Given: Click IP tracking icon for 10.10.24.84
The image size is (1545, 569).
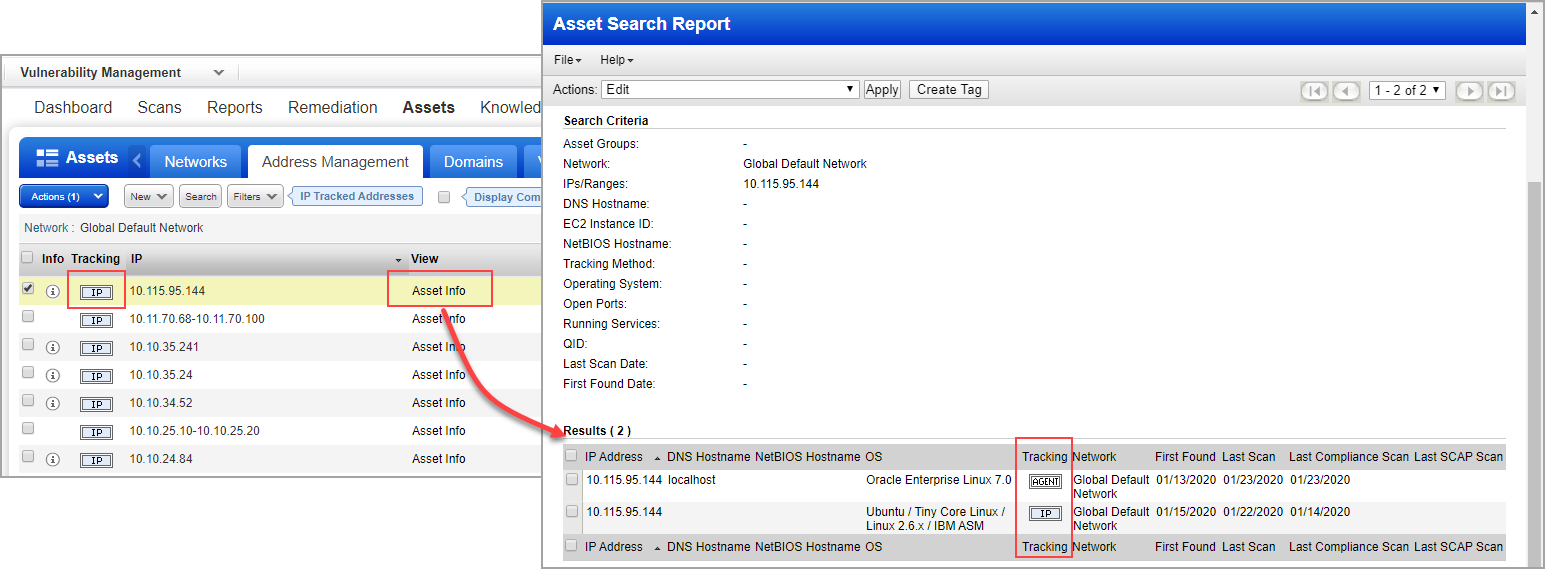Looking at the screenshot, I should (x=96, y=460).
